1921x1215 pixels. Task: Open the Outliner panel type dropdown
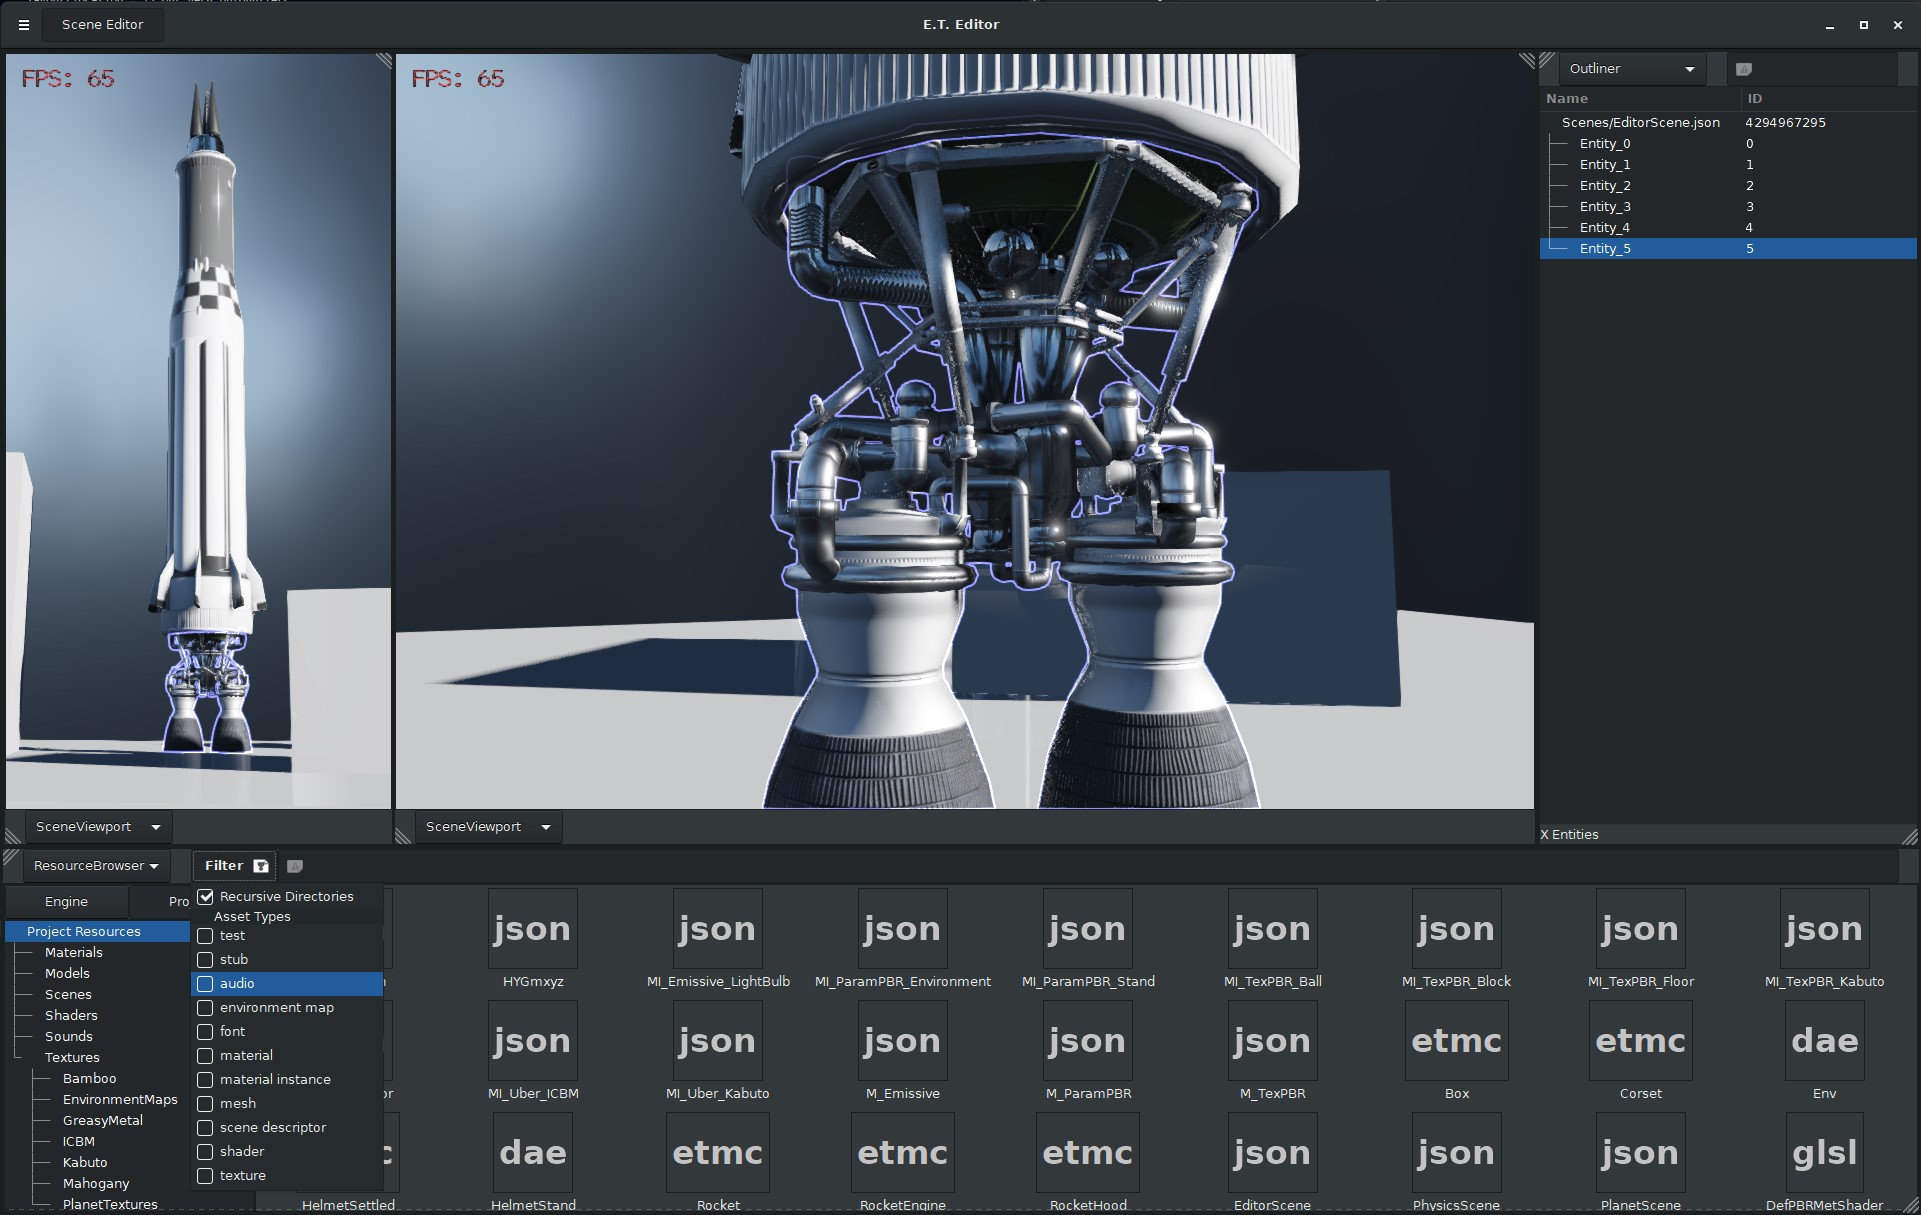pyautogui.click(x=1632, y=69)
